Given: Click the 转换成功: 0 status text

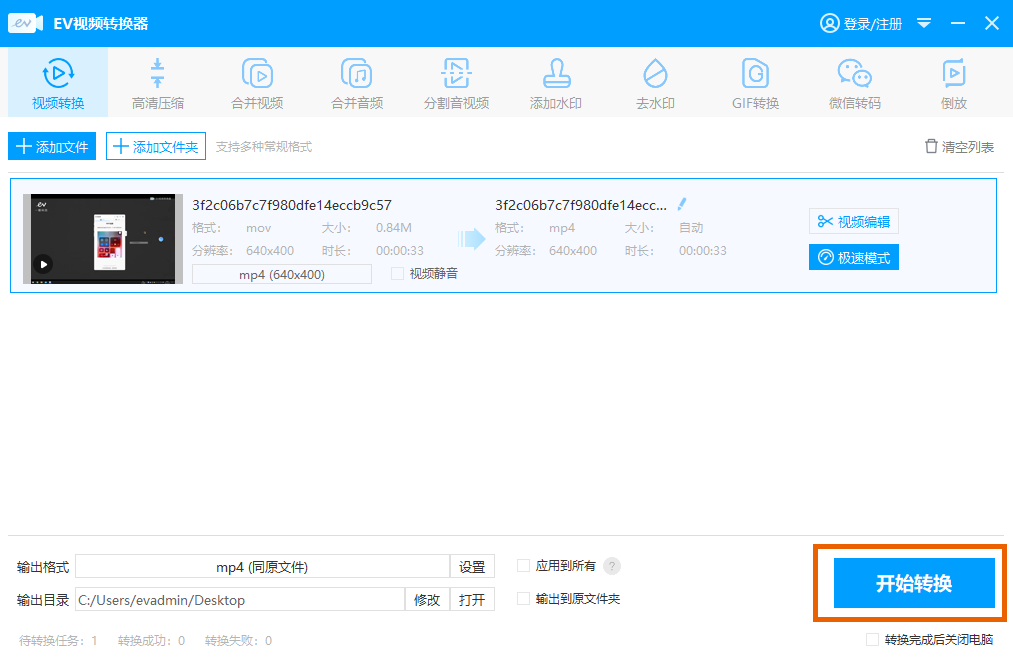Looking at the screenshot, I should tap(151, 640).
